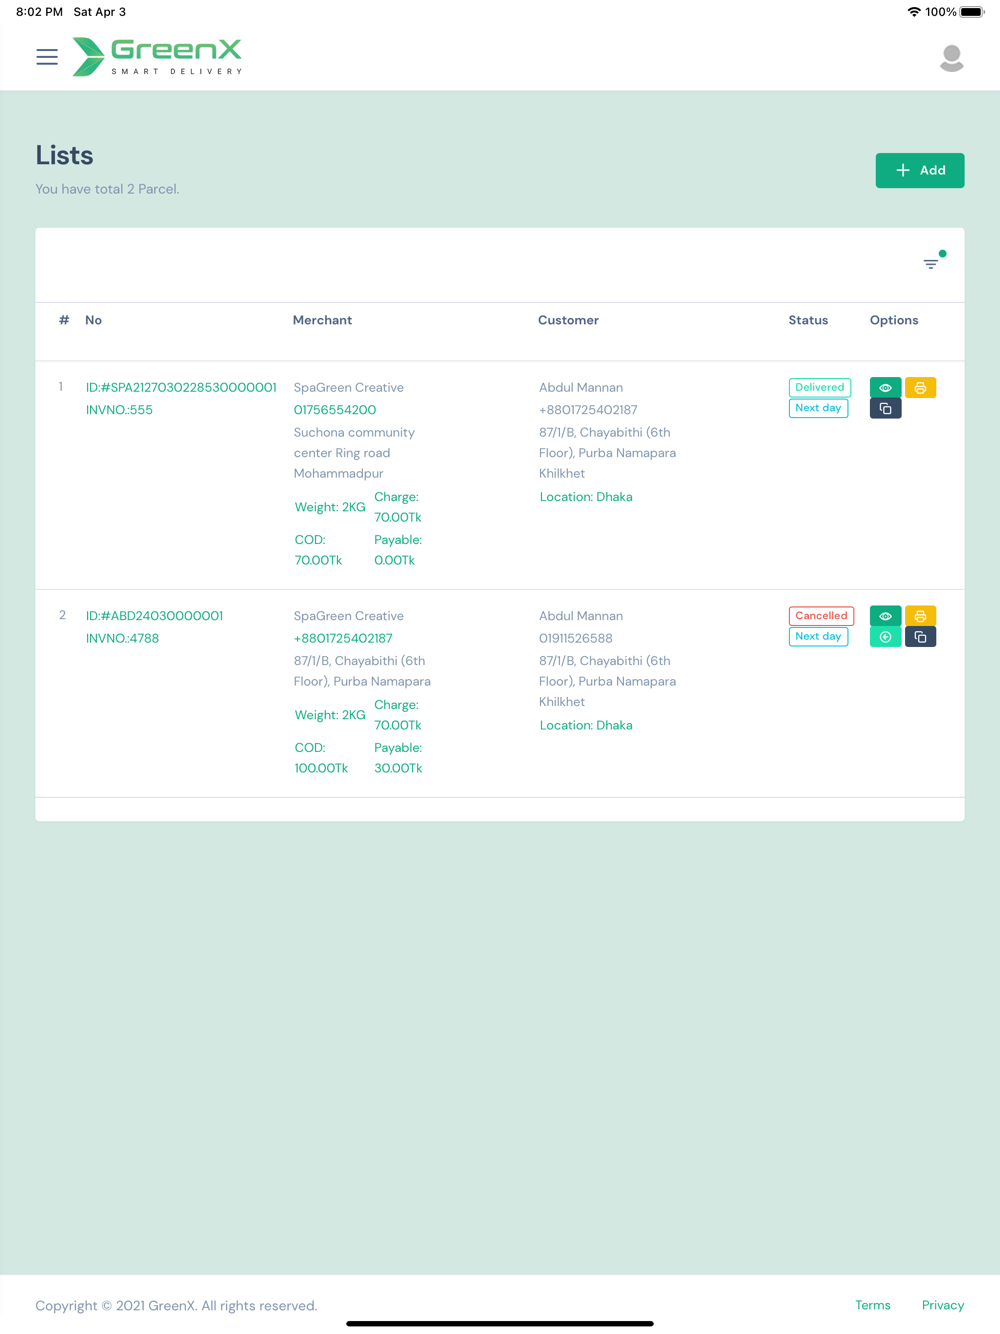1000x1334 pixels.
Task: Click customer phone 01911526588
Action: pos(576,638)
